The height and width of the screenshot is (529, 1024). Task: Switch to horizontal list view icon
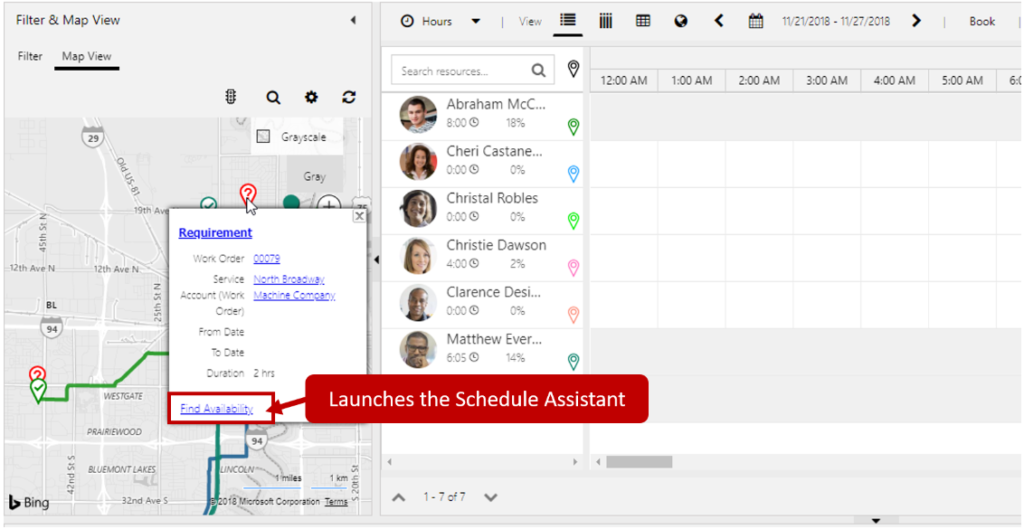568,21
